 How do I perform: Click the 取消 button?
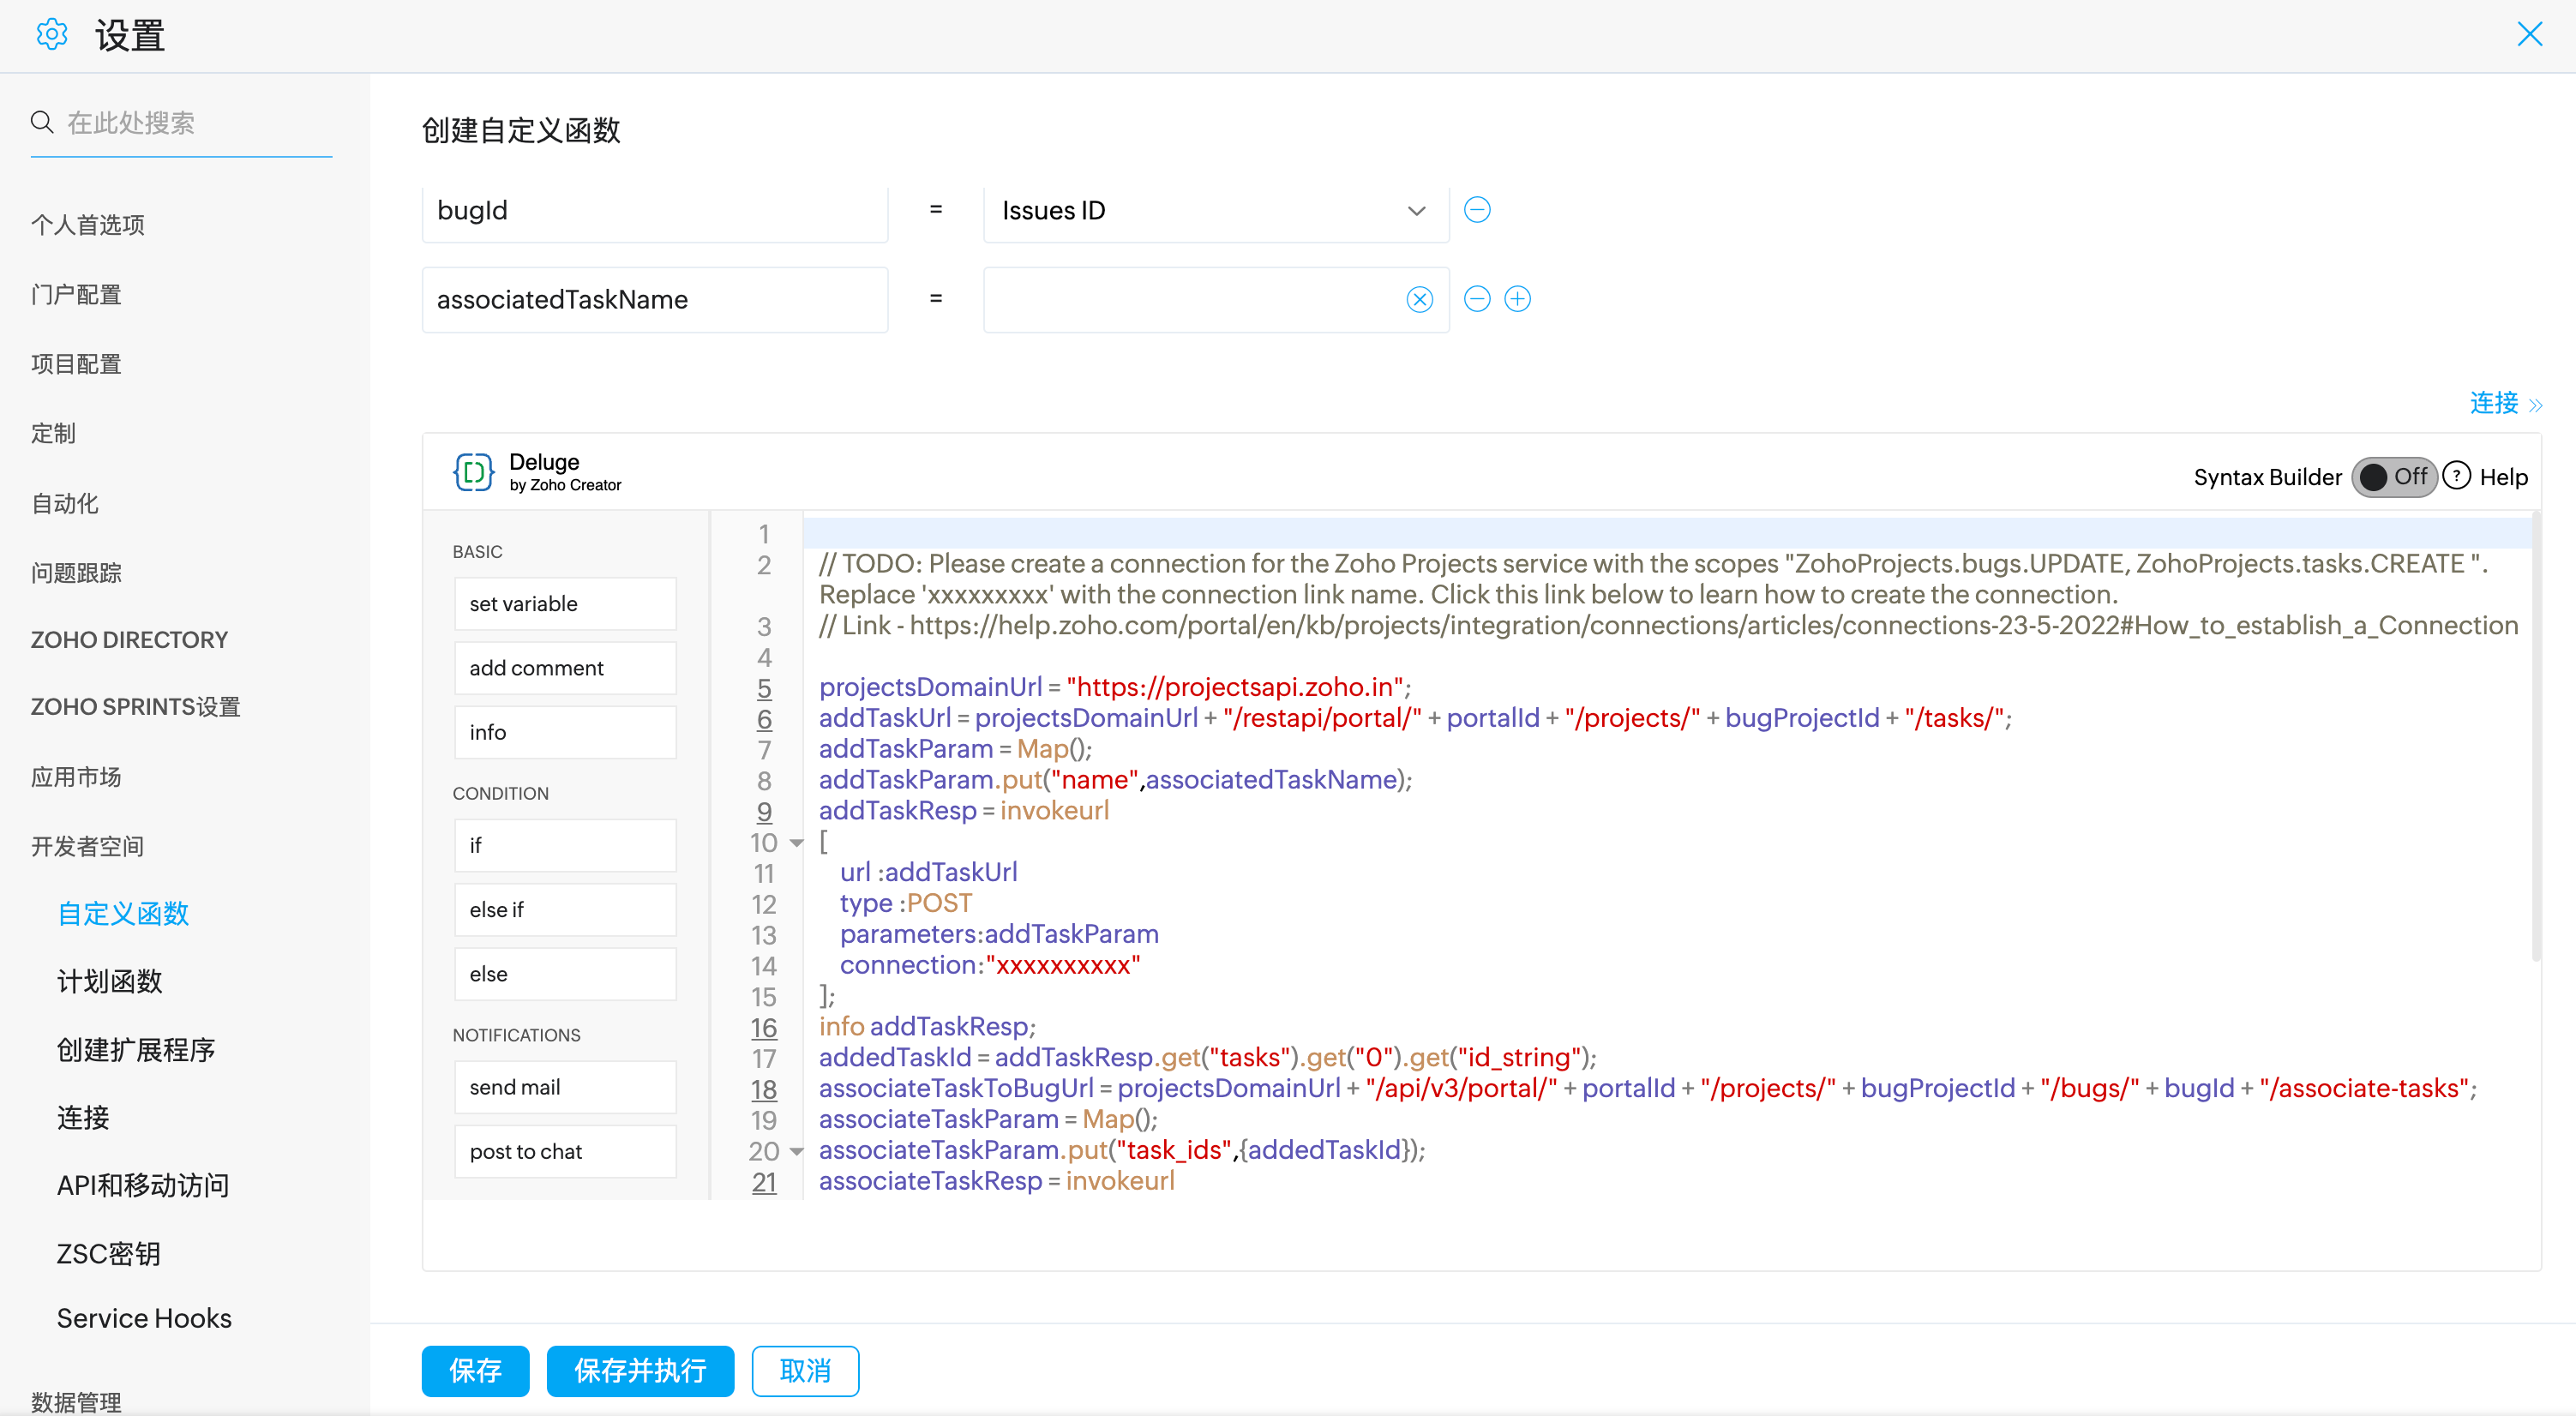click(805, 1370)
